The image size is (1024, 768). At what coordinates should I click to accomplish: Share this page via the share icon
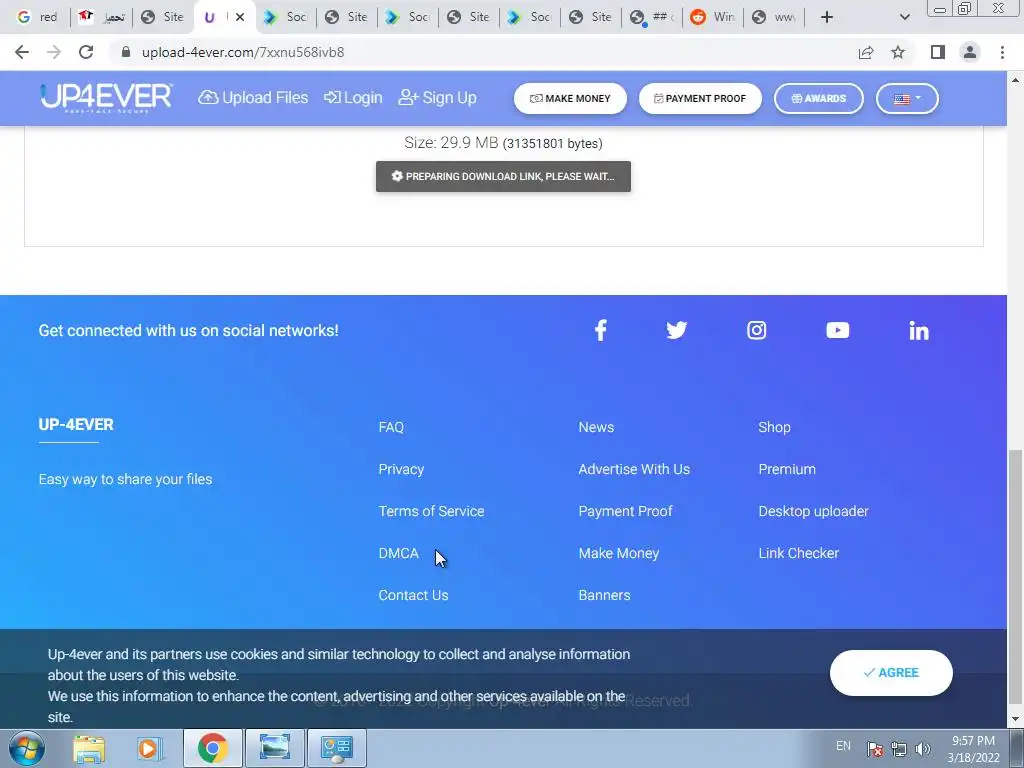[x=866, y=52]
